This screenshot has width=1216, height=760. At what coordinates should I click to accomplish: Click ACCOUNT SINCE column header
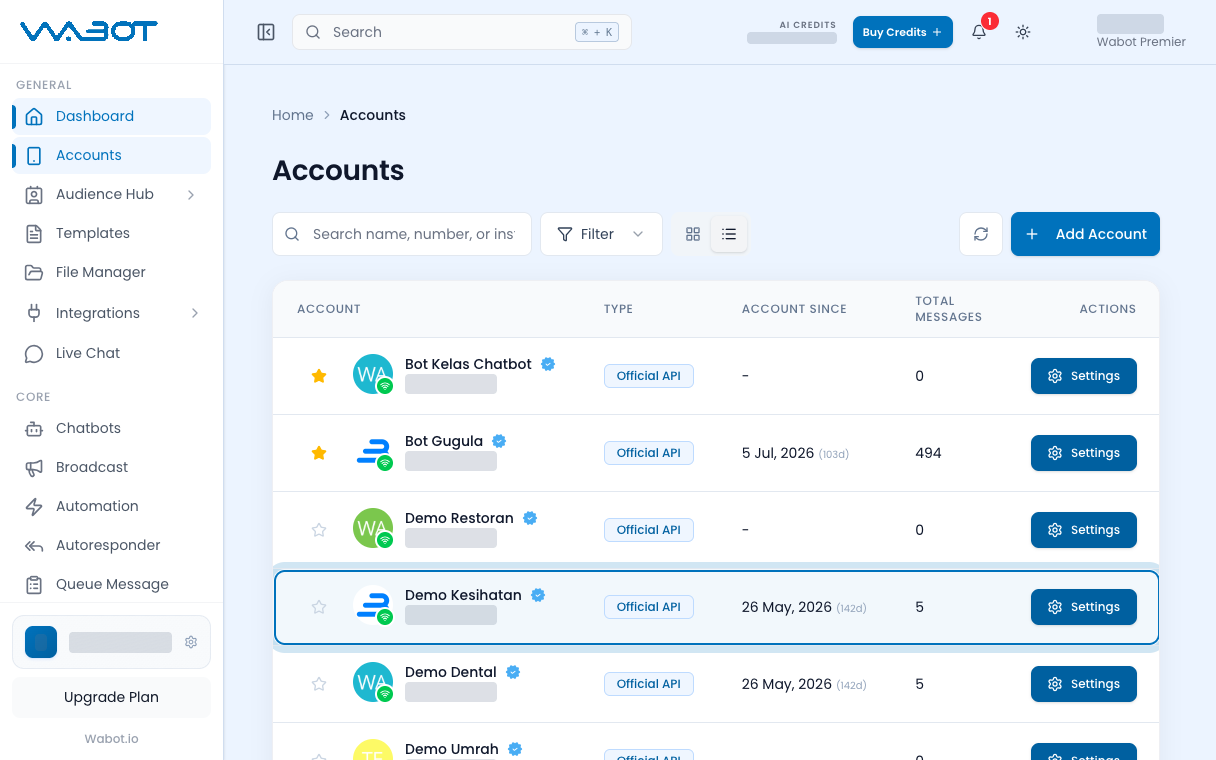pos(794,309)
